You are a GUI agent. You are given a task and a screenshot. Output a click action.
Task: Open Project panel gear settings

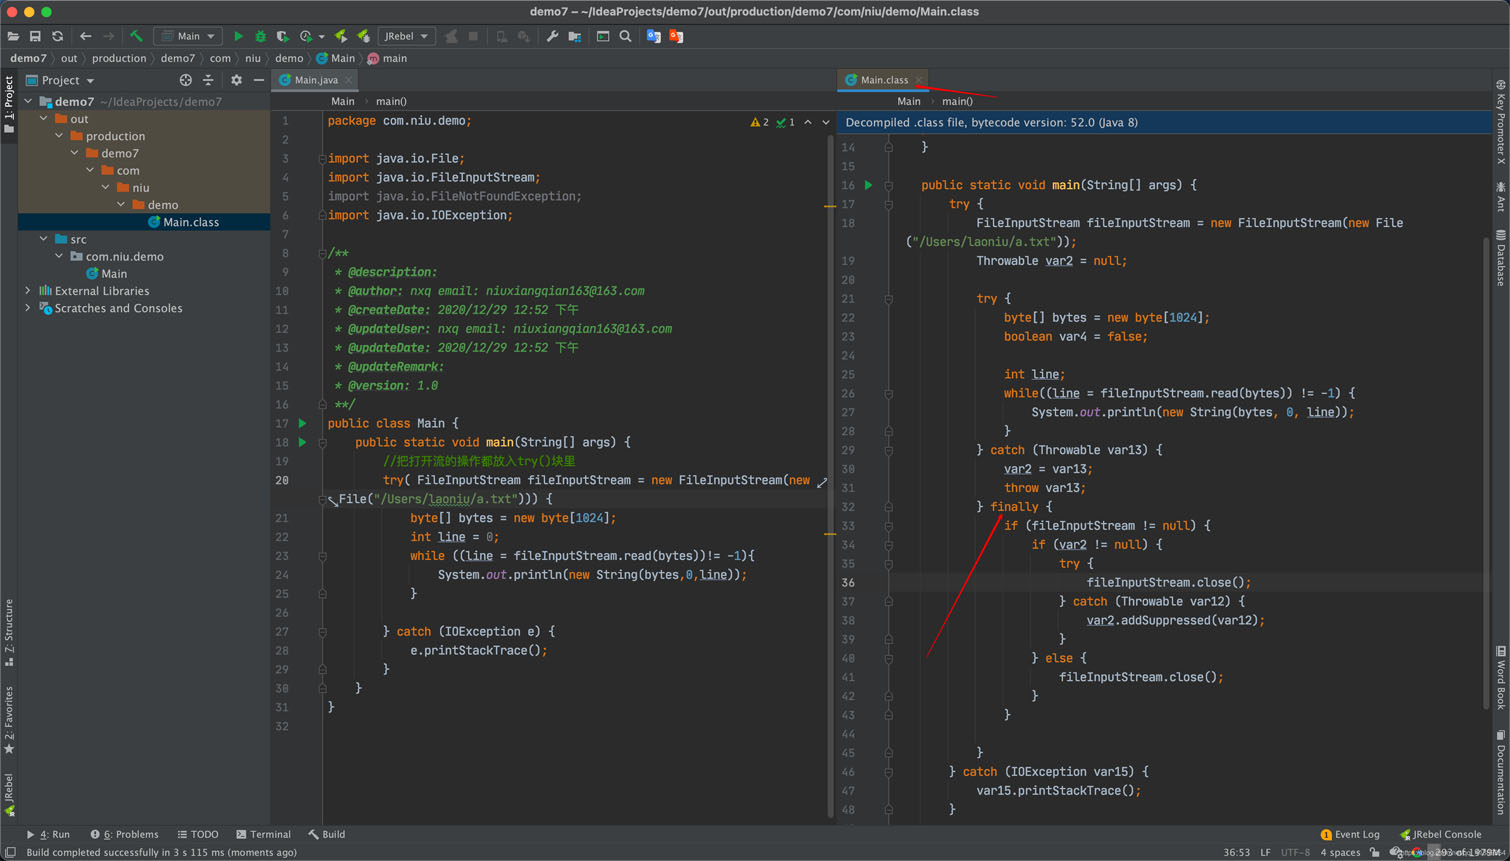(236, 80)
